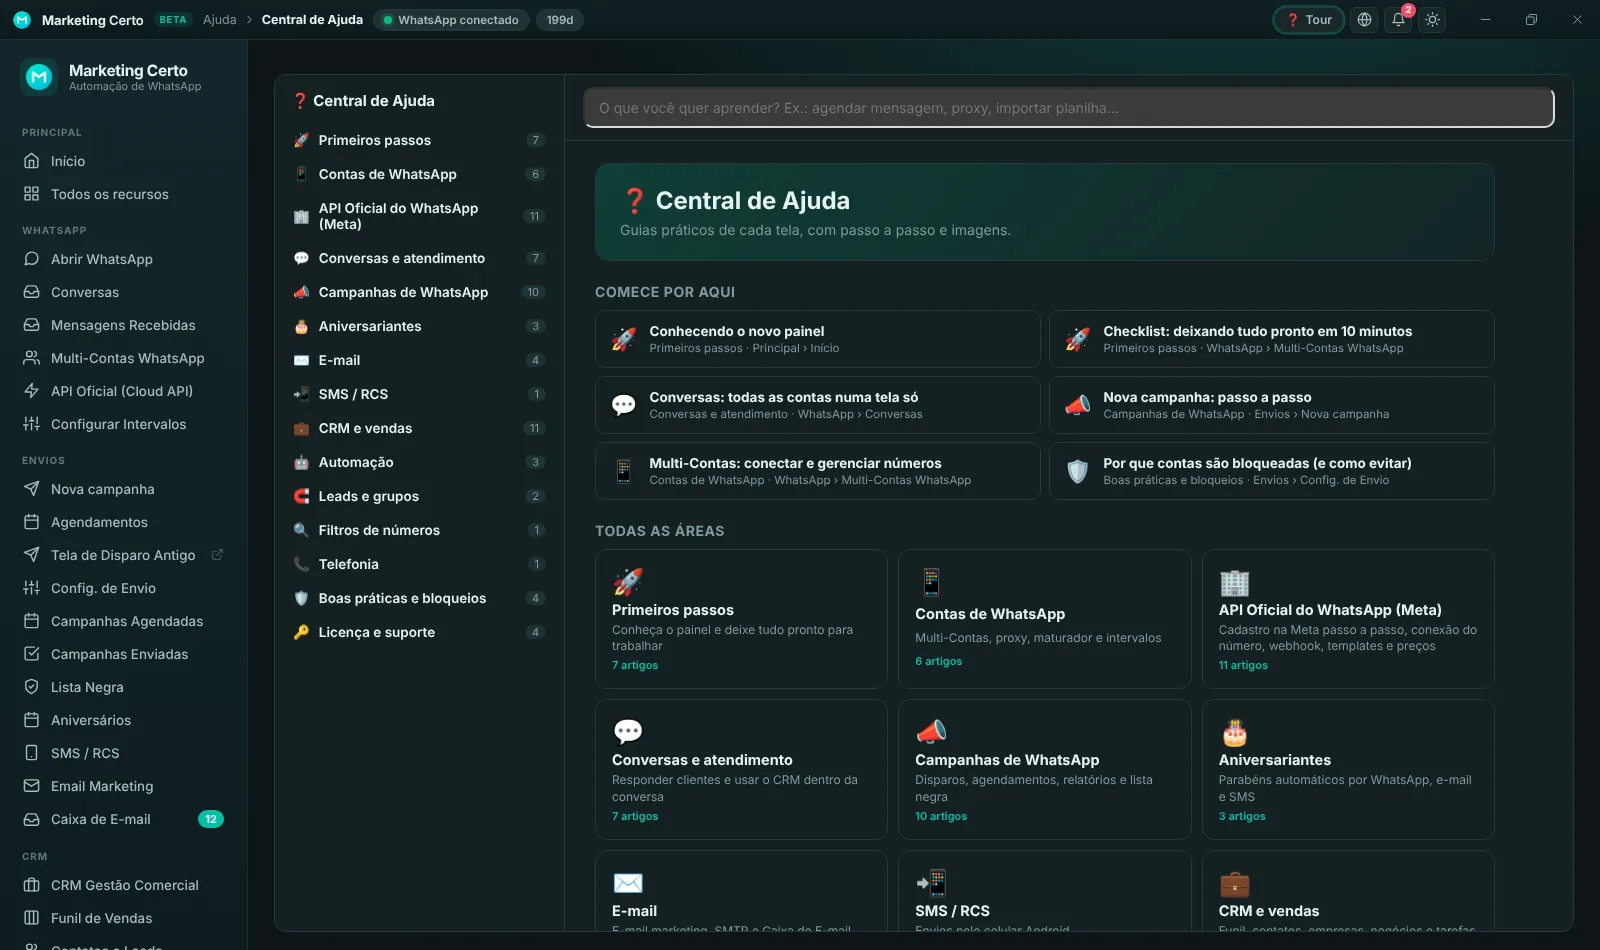
Task: Open article Nova campanha: passo a passo
Action: coord(1272,405)
